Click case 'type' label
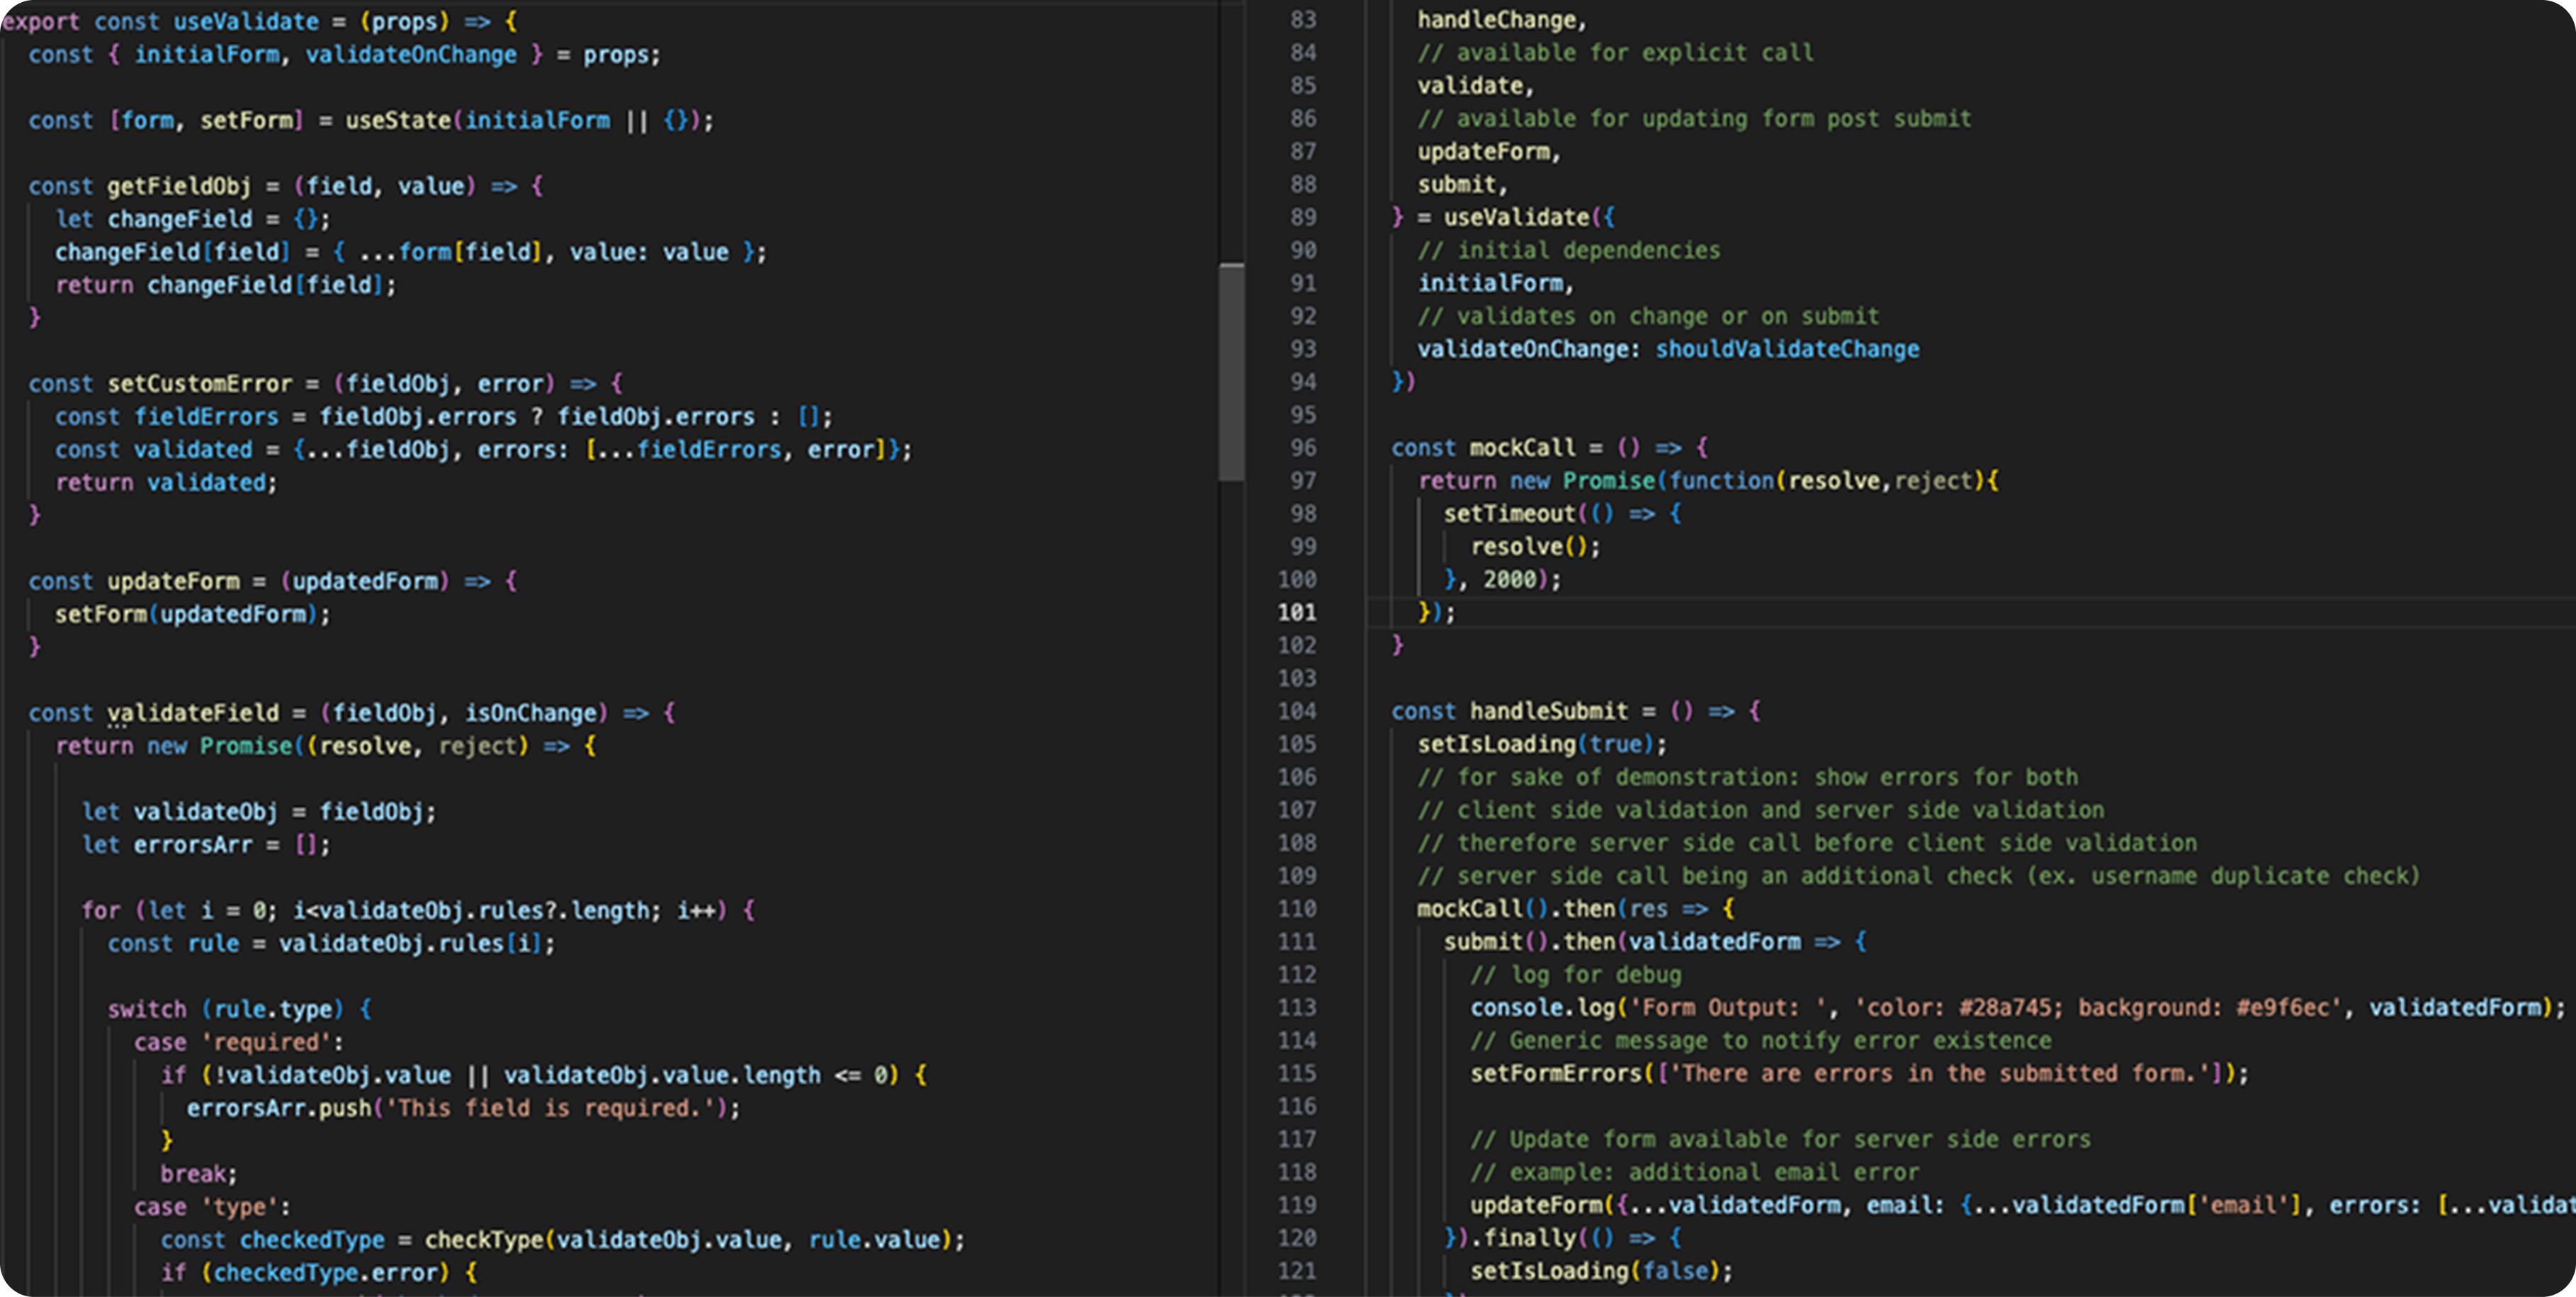The width and height of the screenshot is (2576, 1297). pos(212,1207)
